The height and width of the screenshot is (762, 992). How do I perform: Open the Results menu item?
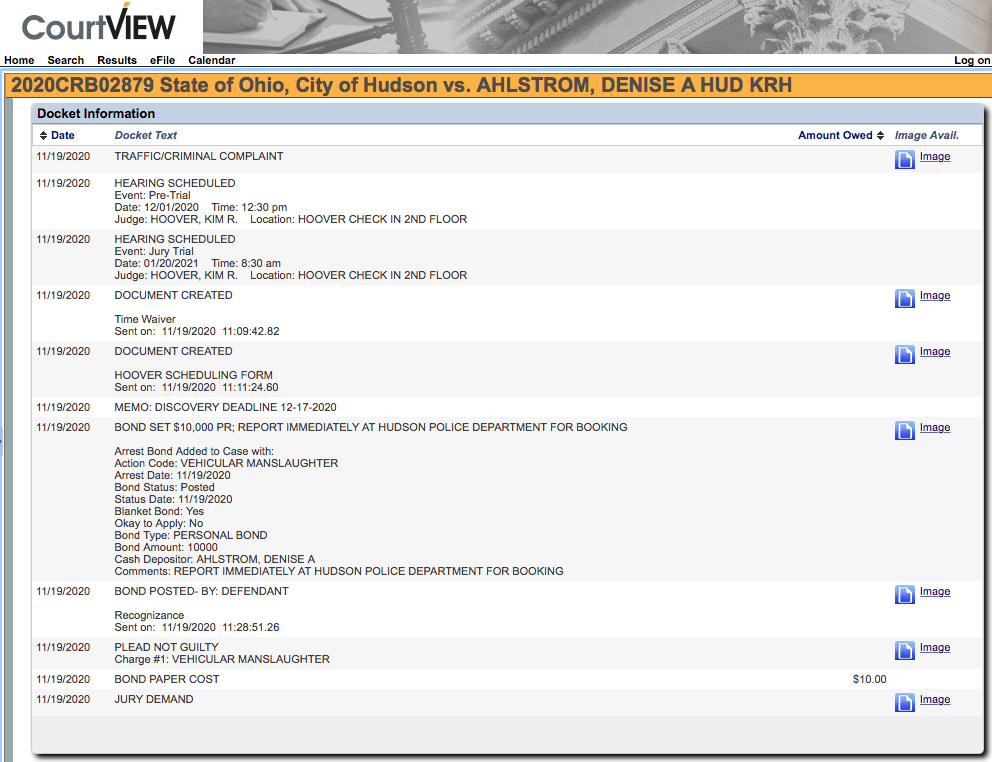click(117, 60)
